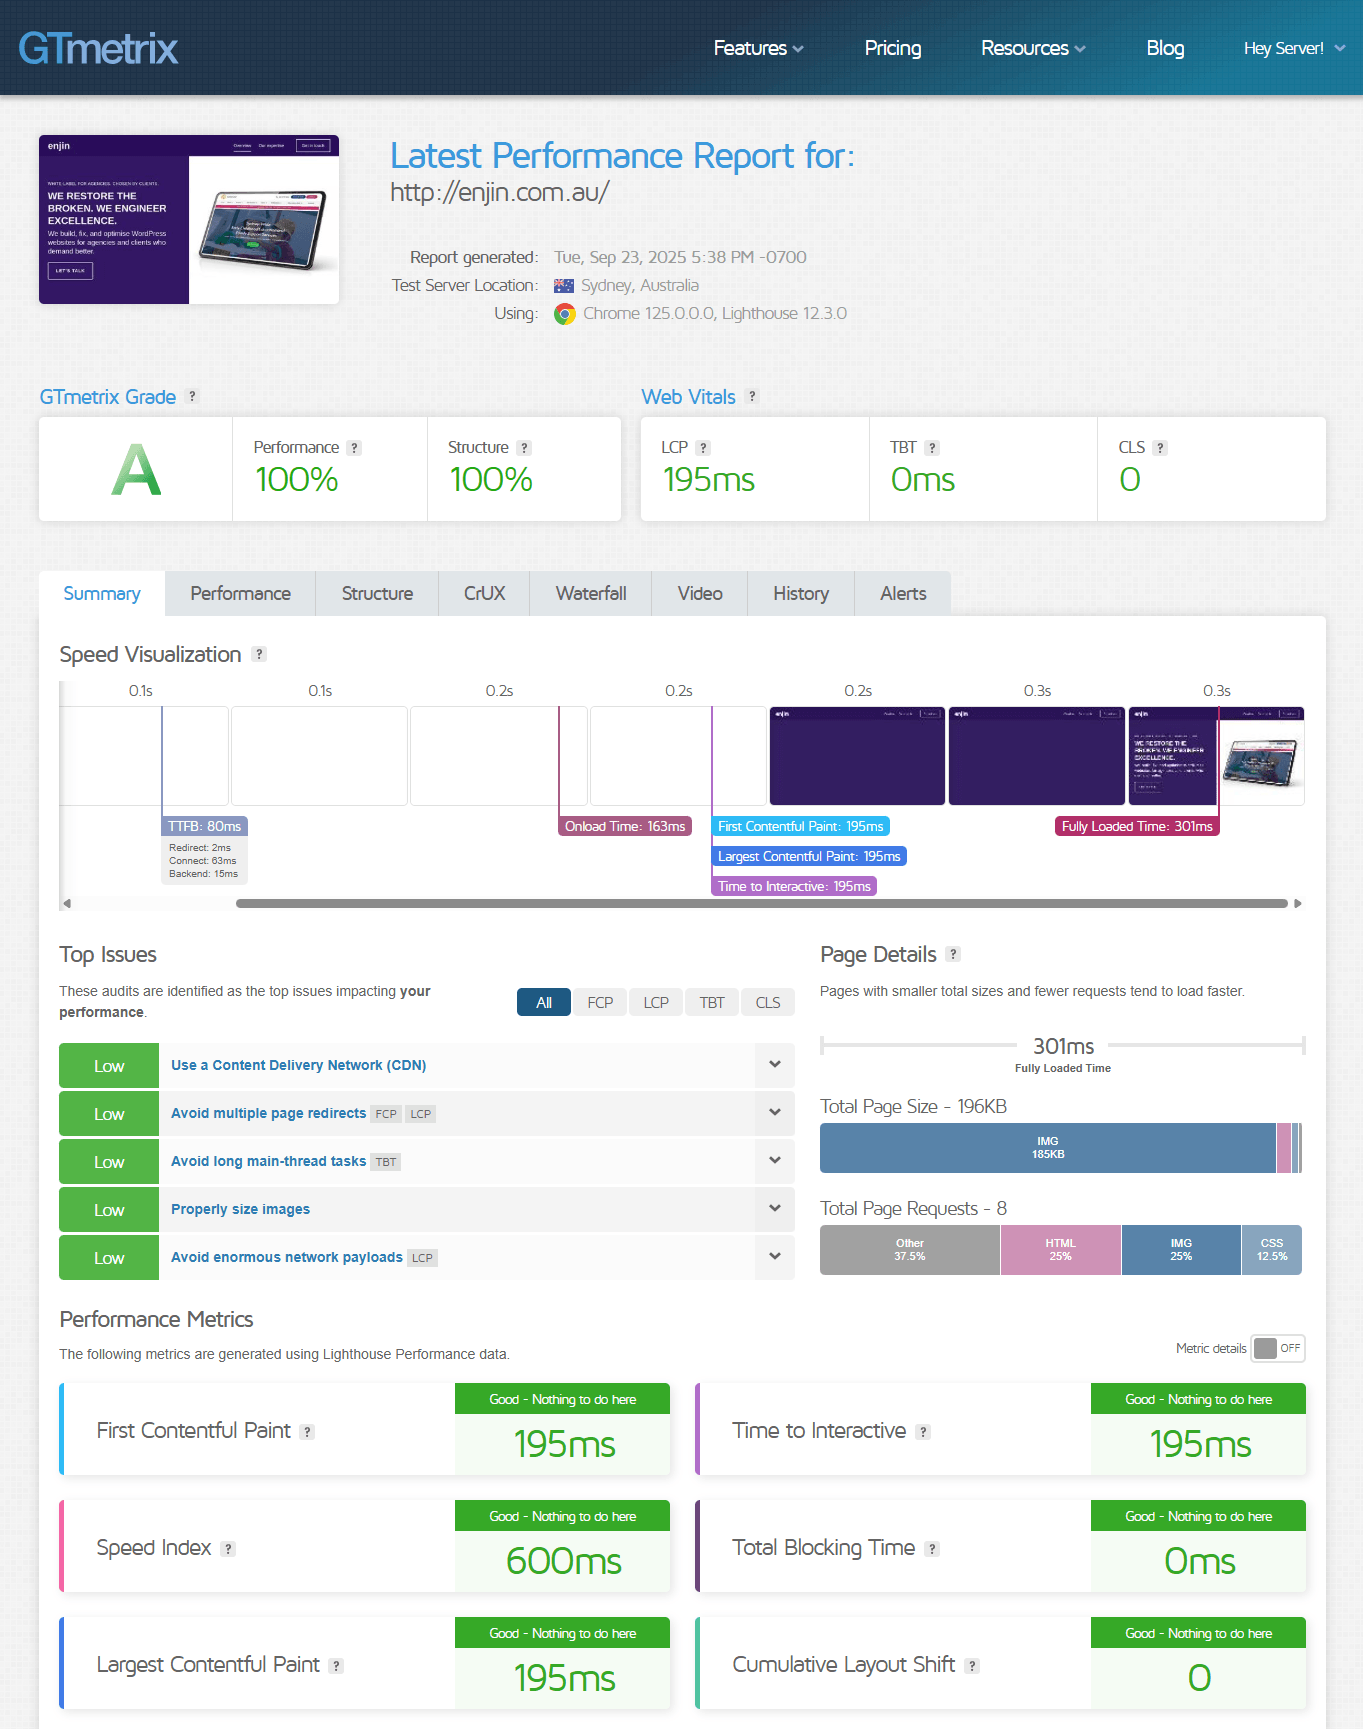The image size is (1363, 1729).
Task: Click the LCP question mark icon
Action: pyautogui.click(x=703, y=448)
